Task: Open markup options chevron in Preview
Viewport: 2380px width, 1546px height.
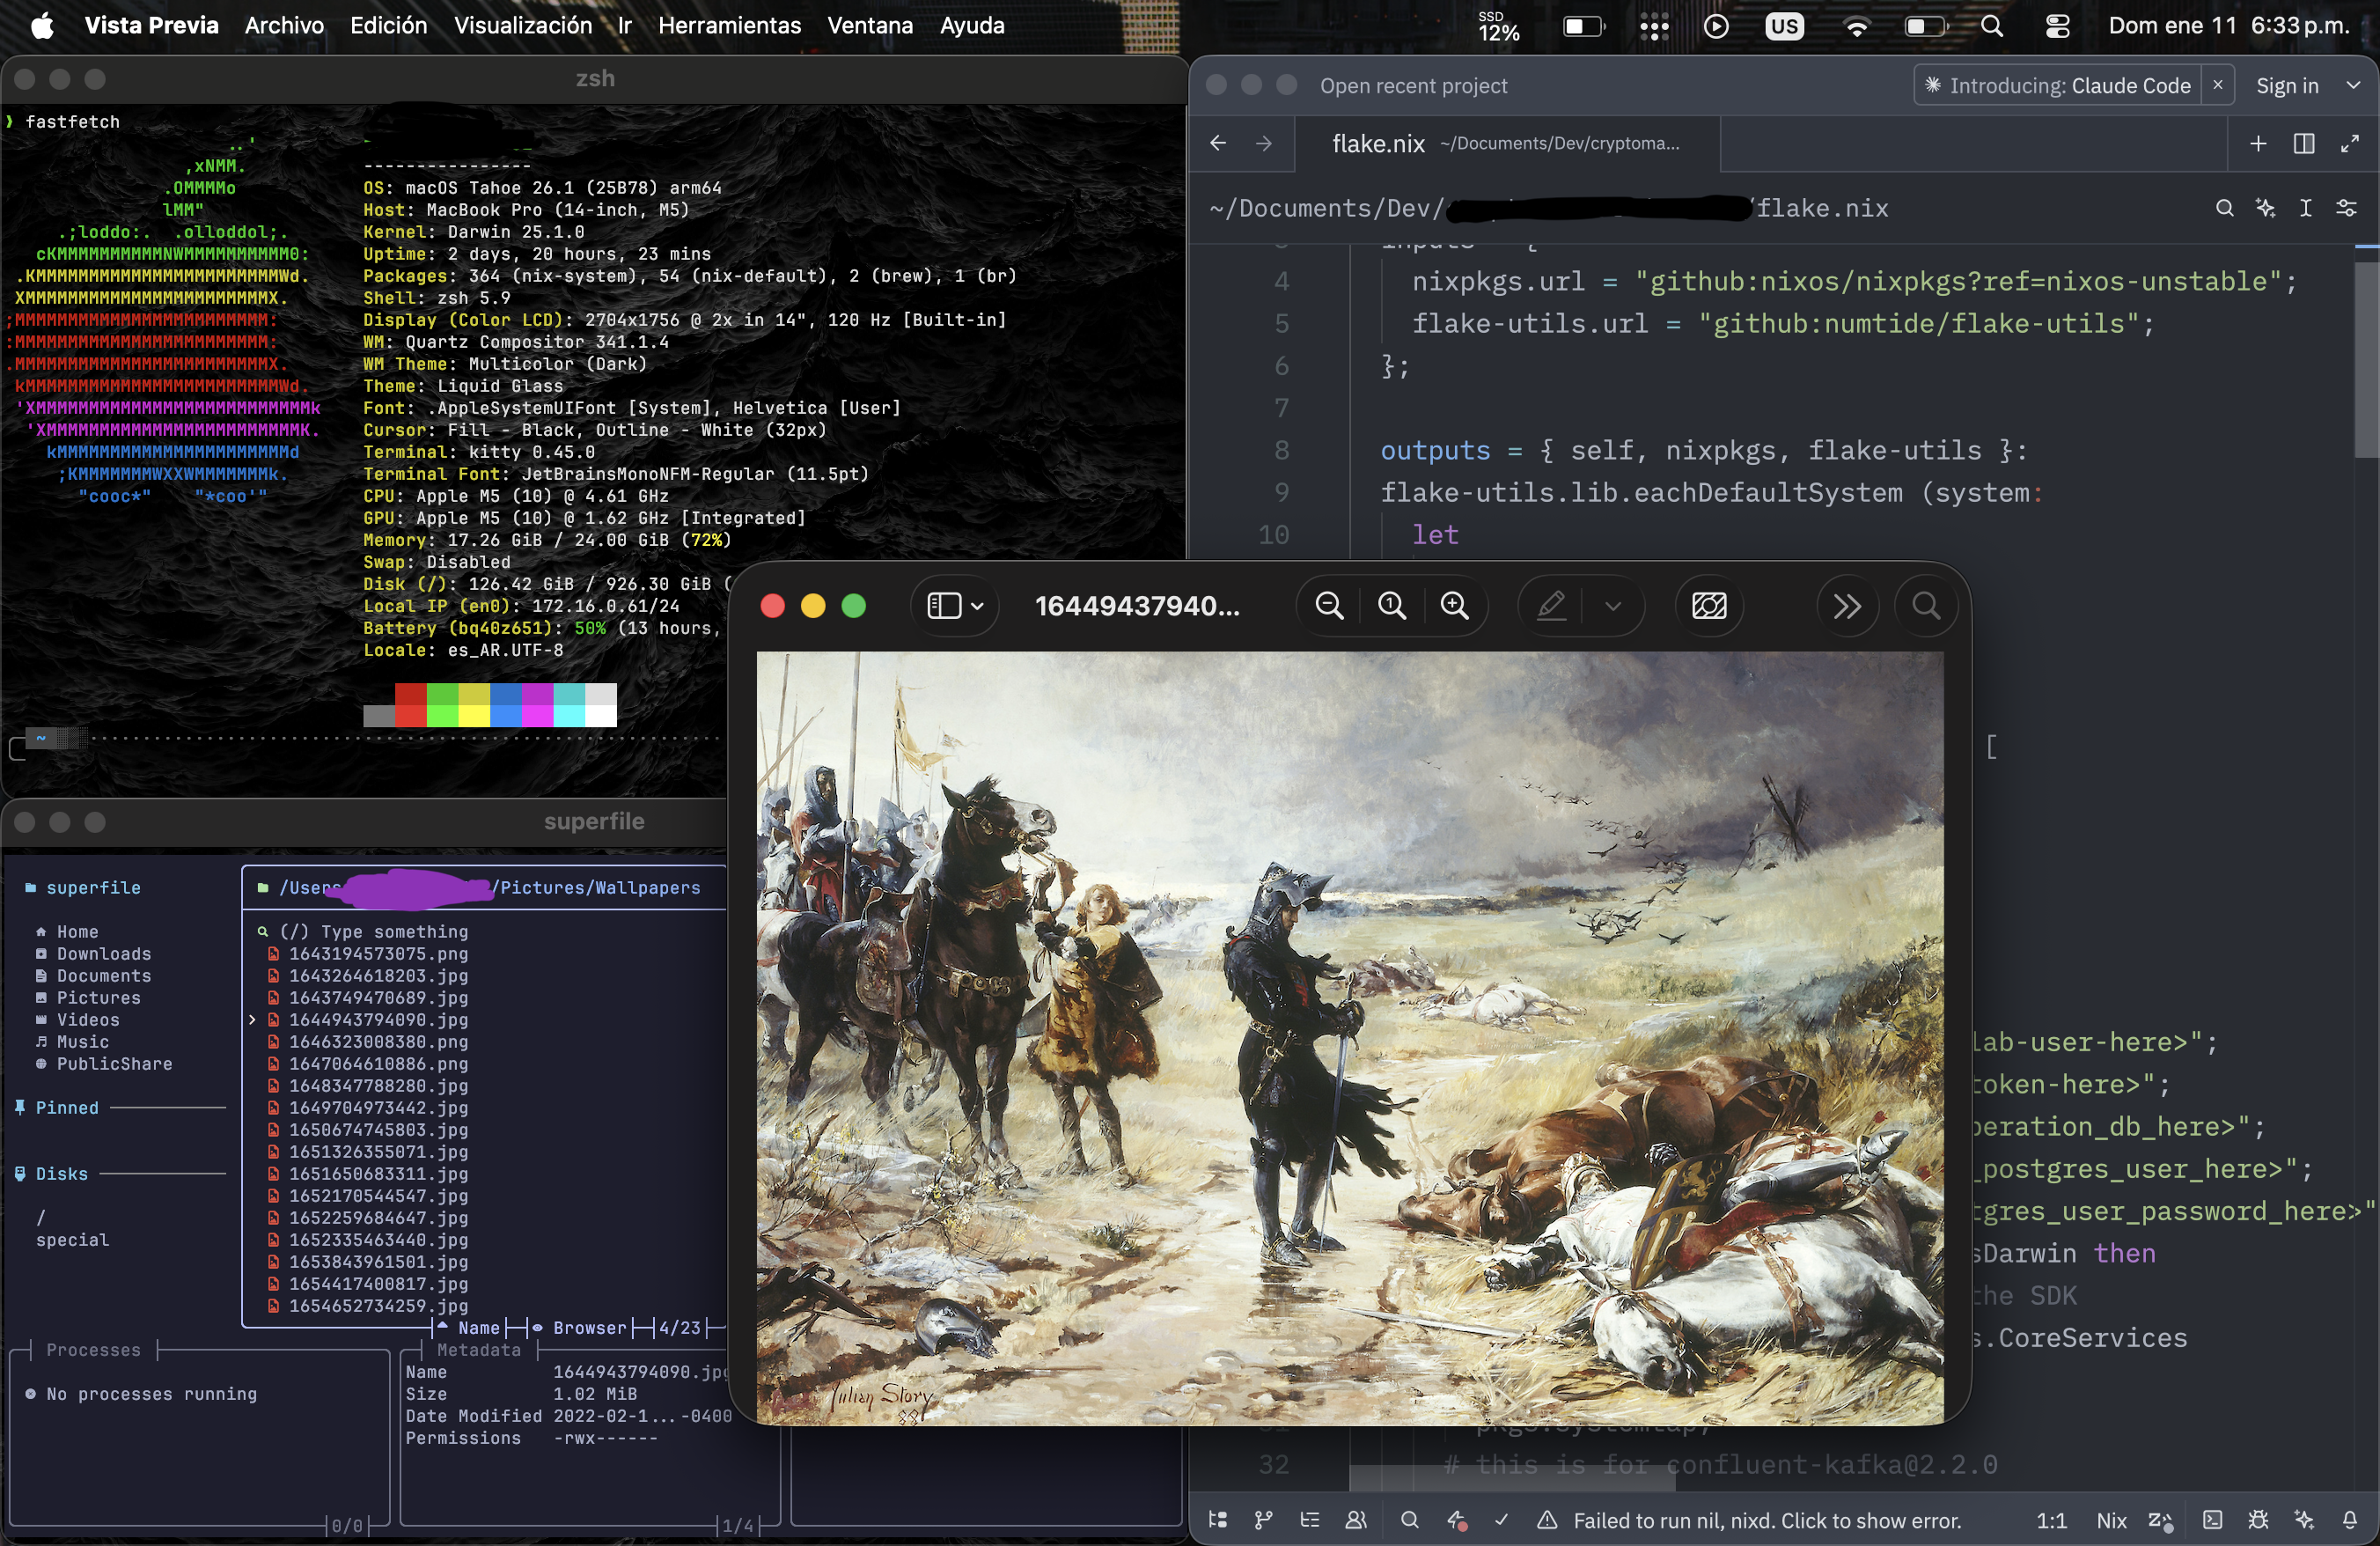Action: pyautogui.click(x=1613, y=606)
